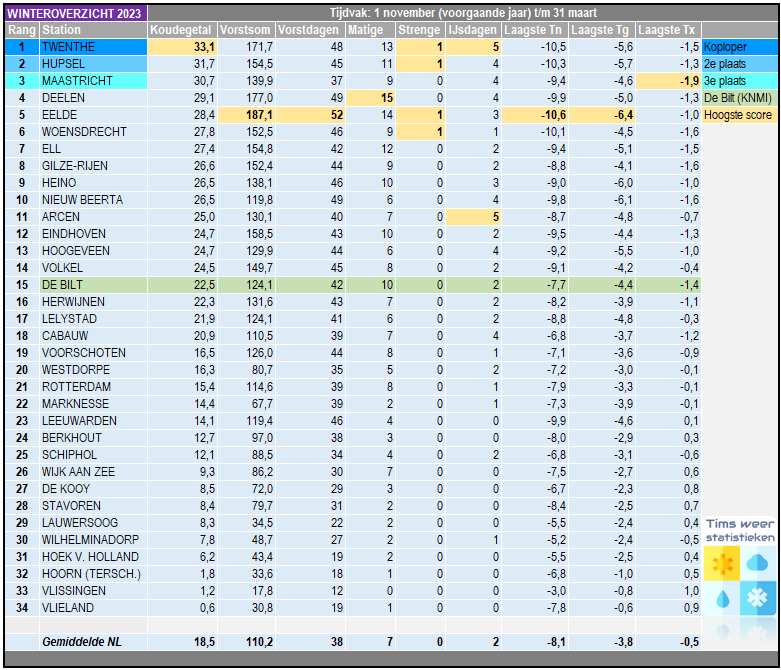Select the WINTEROVERZICHT 2023 title cell

76,13
